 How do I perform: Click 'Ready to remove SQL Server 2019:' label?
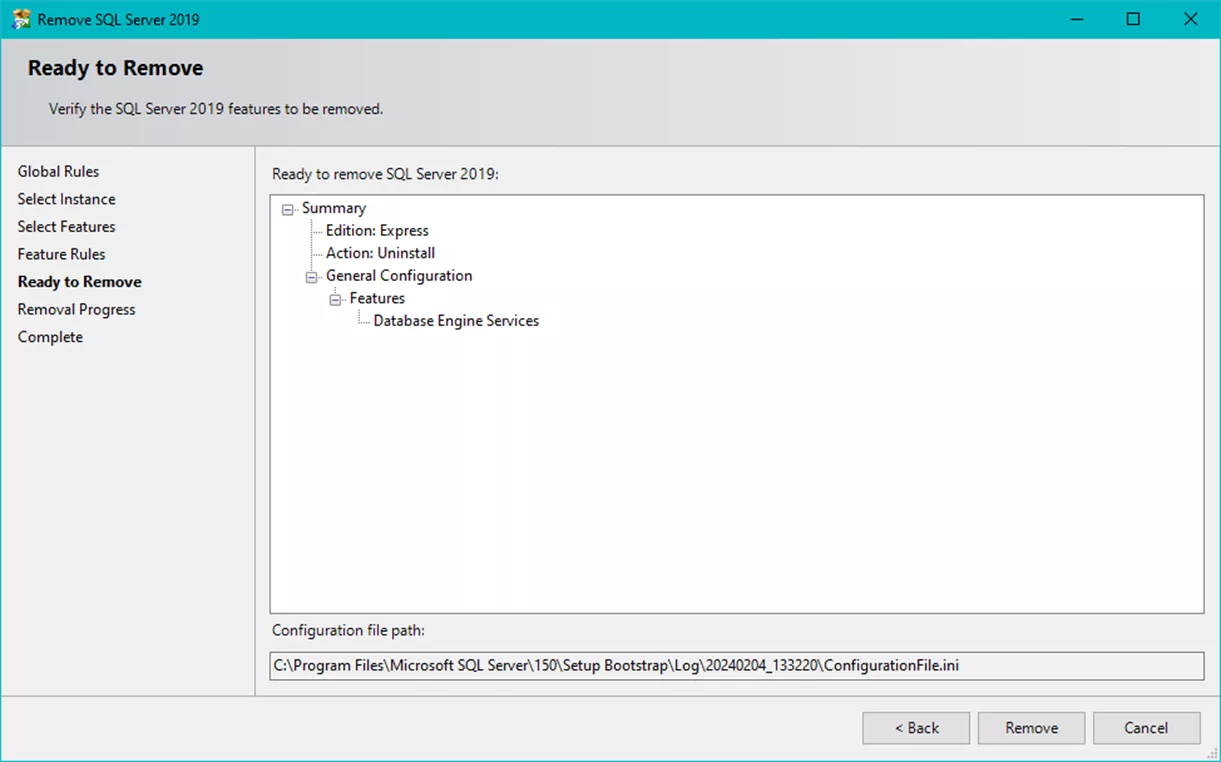pyautogui.click(x=385, y=174)
